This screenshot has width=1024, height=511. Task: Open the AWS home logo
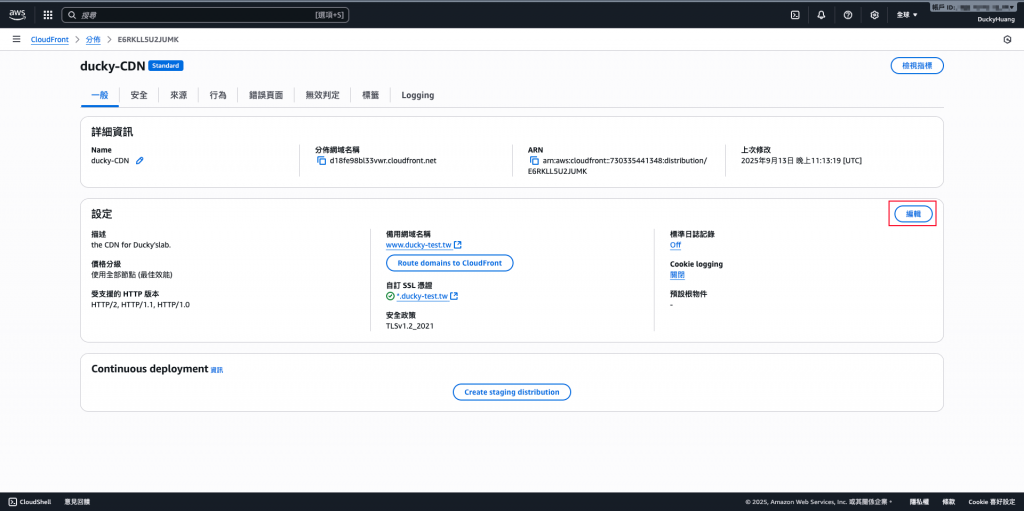[x=17, y=14]
